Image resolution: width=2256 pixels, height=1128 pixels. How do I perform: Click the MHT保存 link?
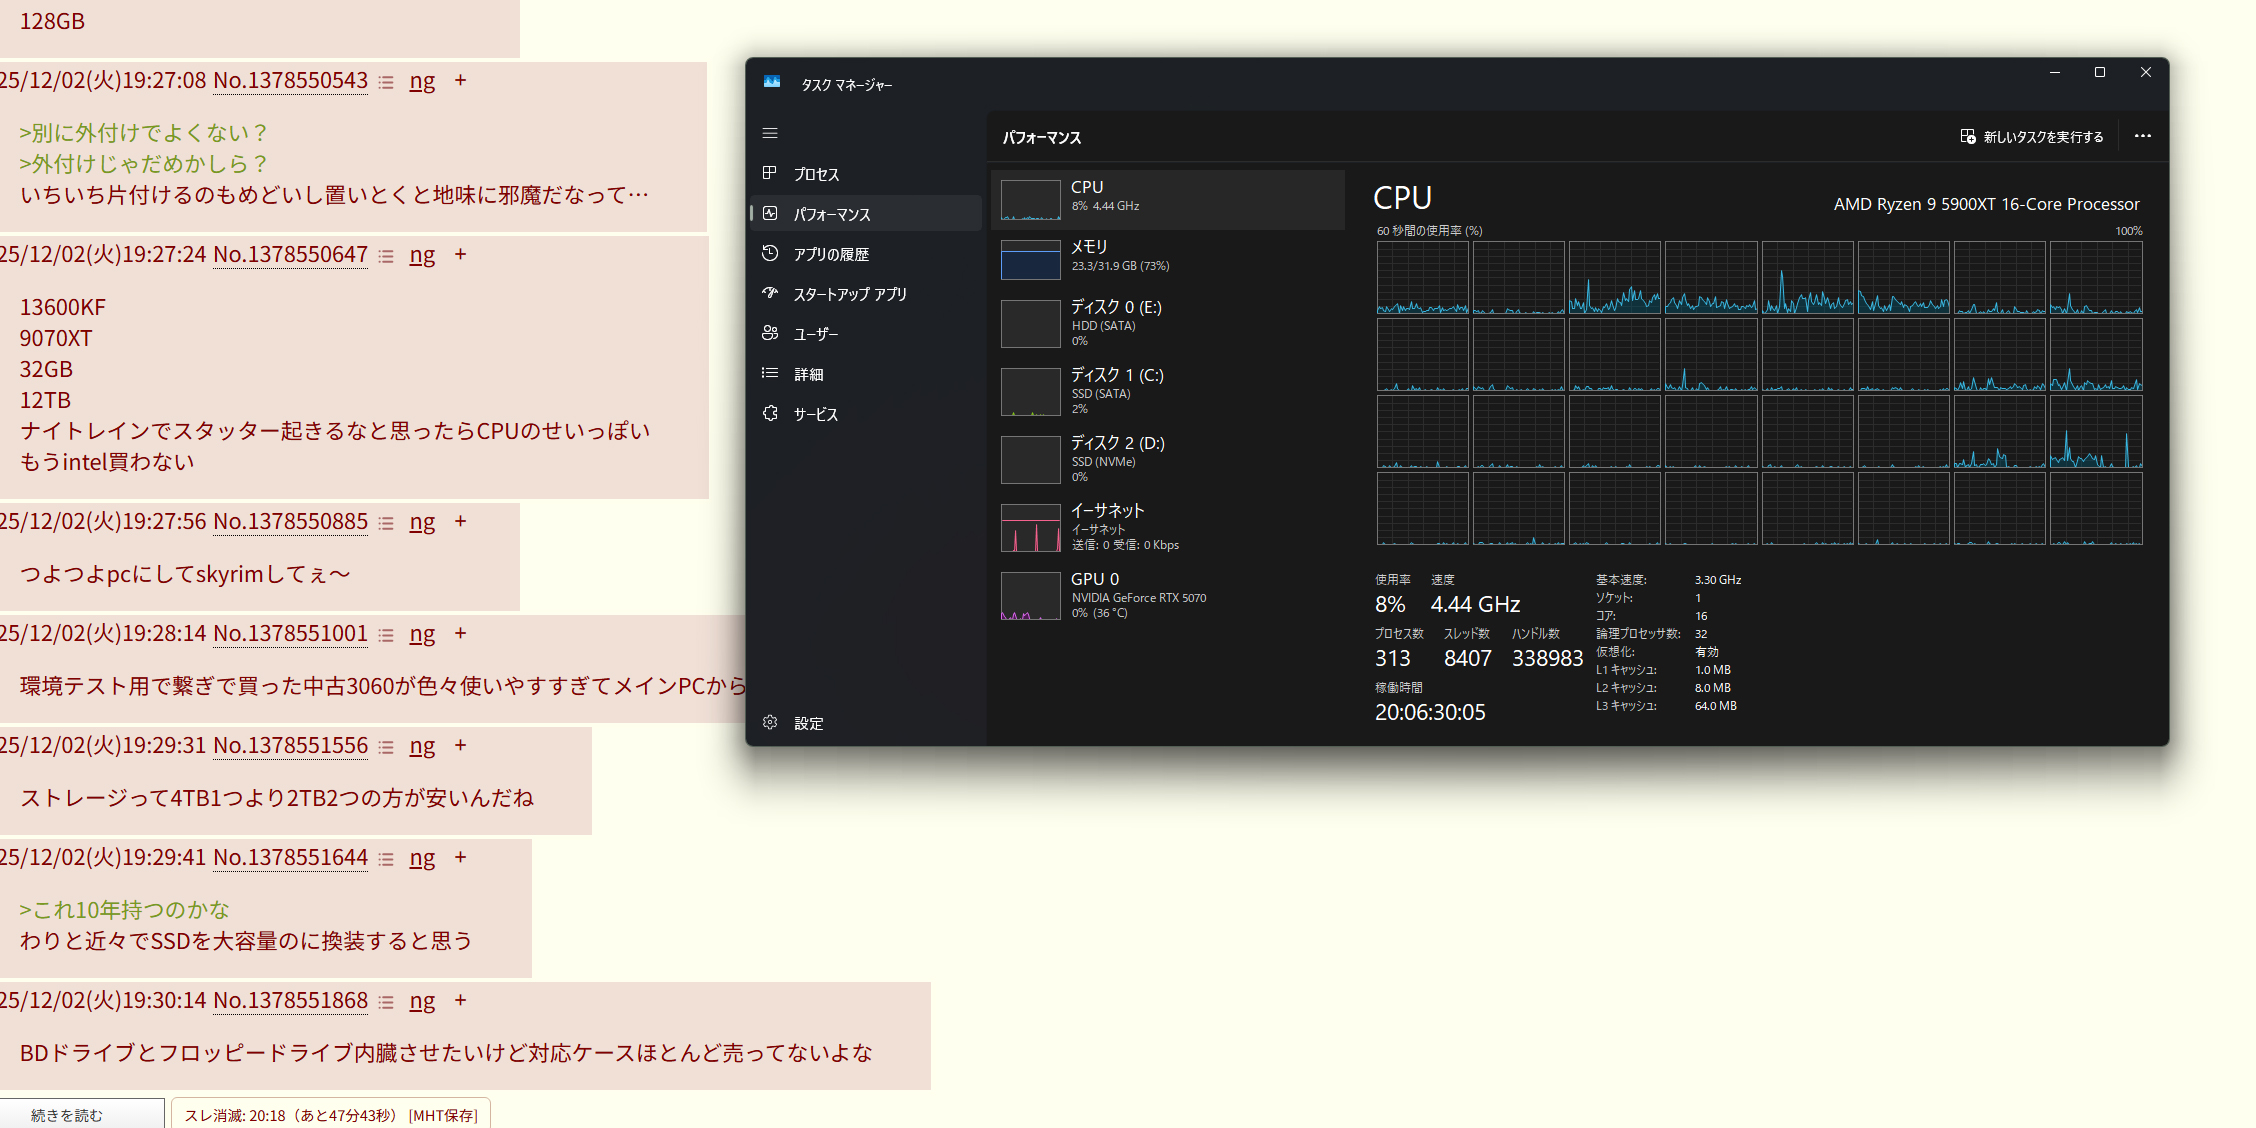pos(443,1115)
